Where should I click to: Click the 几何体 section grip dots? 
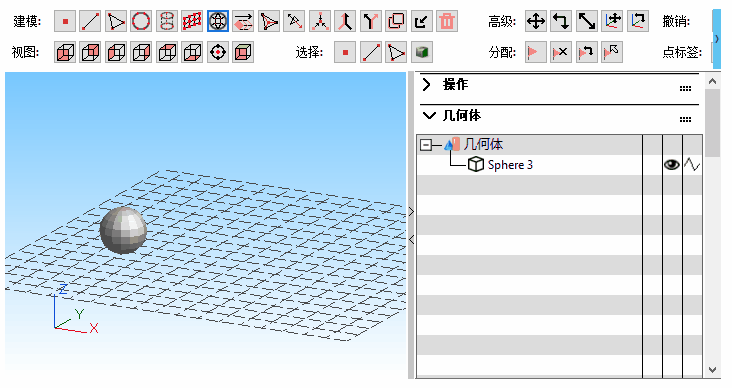point(685,120)
